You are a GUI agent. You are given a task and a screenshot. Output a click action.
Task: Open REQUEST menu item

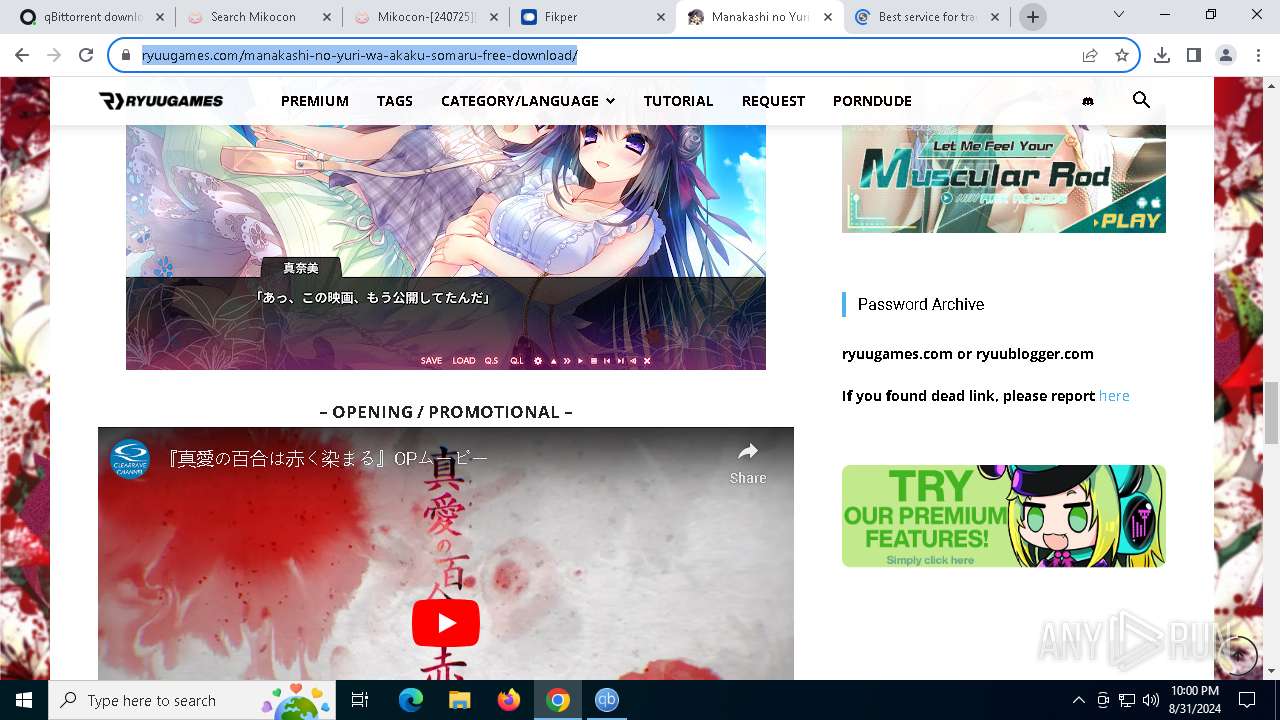[x=773, y=101]
